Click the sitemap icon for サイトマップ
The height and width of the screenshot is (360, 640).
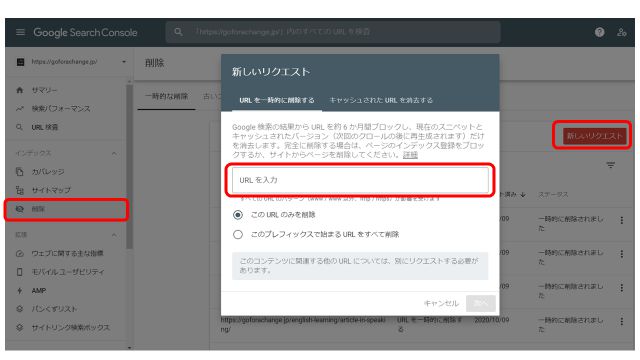(x=20, y=190)
